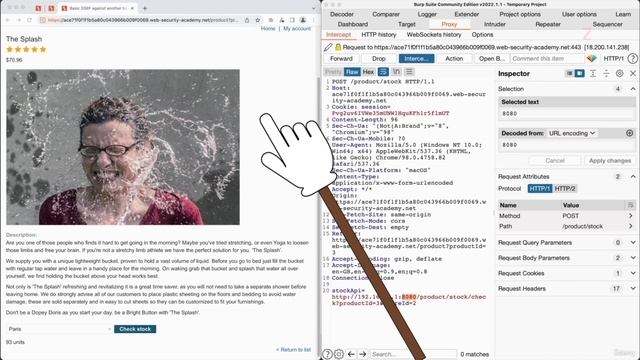This screenshot has width=640, height=360.
Task: Click the Check stock button
Action: pos(135,329)
